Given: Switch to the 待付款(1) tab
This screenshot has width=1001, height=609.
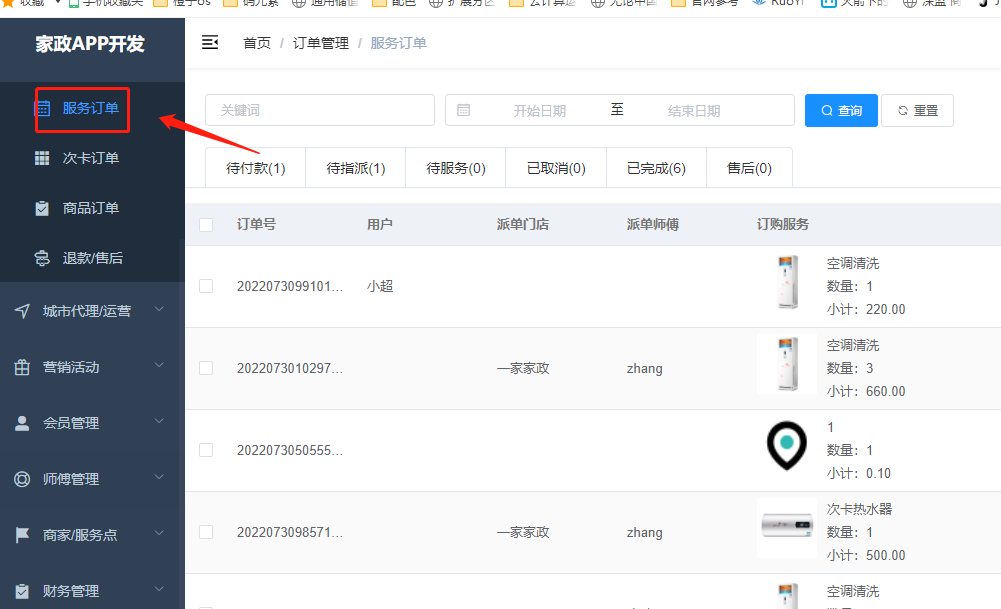Looking at the screenshot, I should 255,168.
